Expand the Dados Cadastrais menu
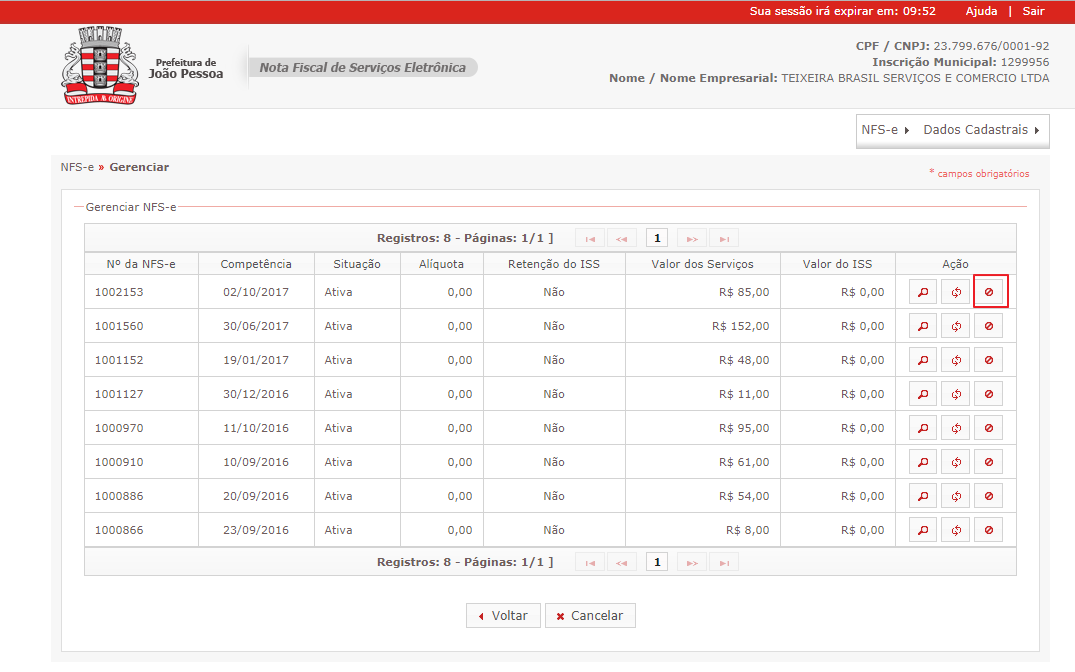Viewport: 1075px width, 672px height. click(x=981, y=130)
